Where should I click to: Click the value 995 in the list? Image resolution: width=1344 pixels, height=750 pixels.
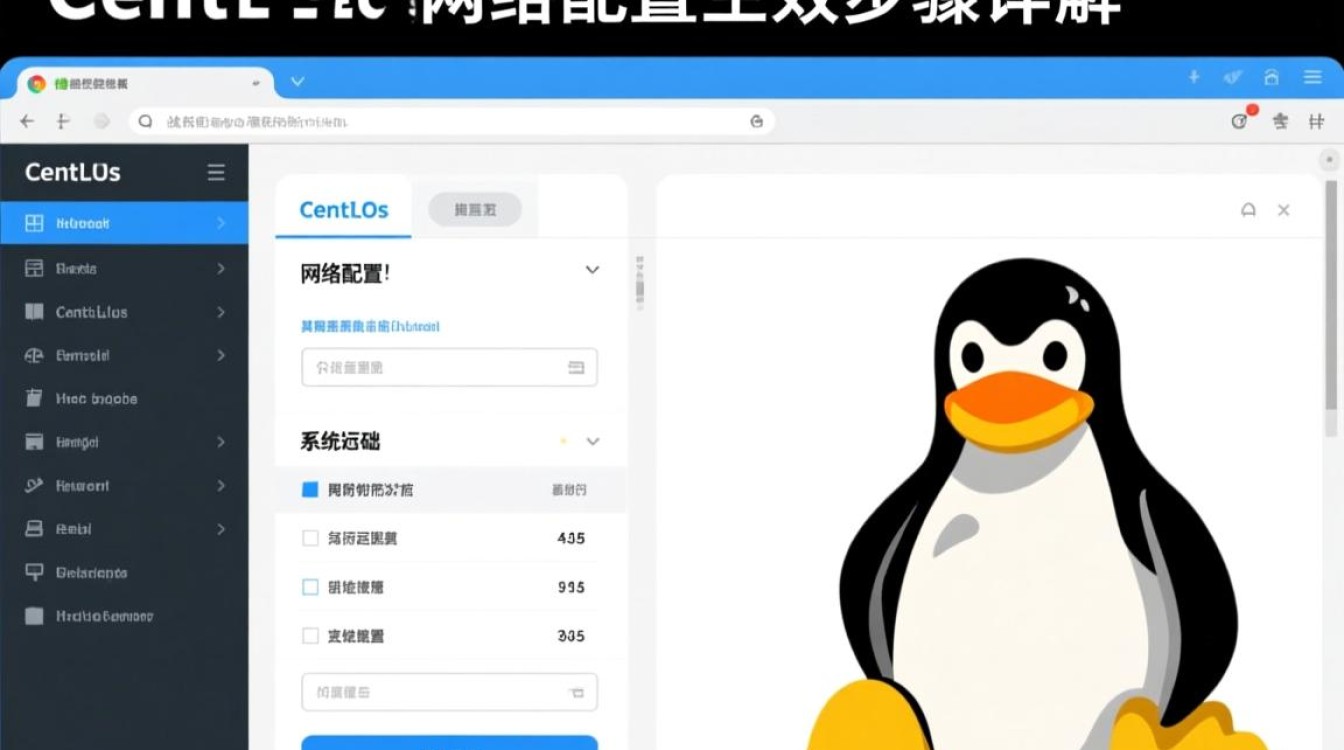[571, 587]
